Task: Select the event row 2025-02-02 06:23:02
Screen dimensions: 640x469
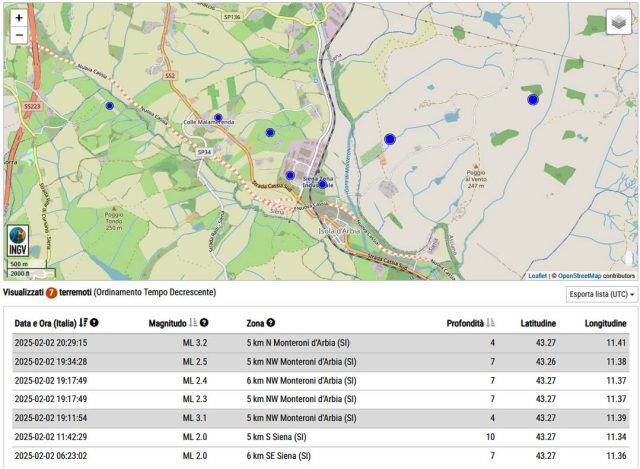Action: pyautogui.click(x=320, y=456)
